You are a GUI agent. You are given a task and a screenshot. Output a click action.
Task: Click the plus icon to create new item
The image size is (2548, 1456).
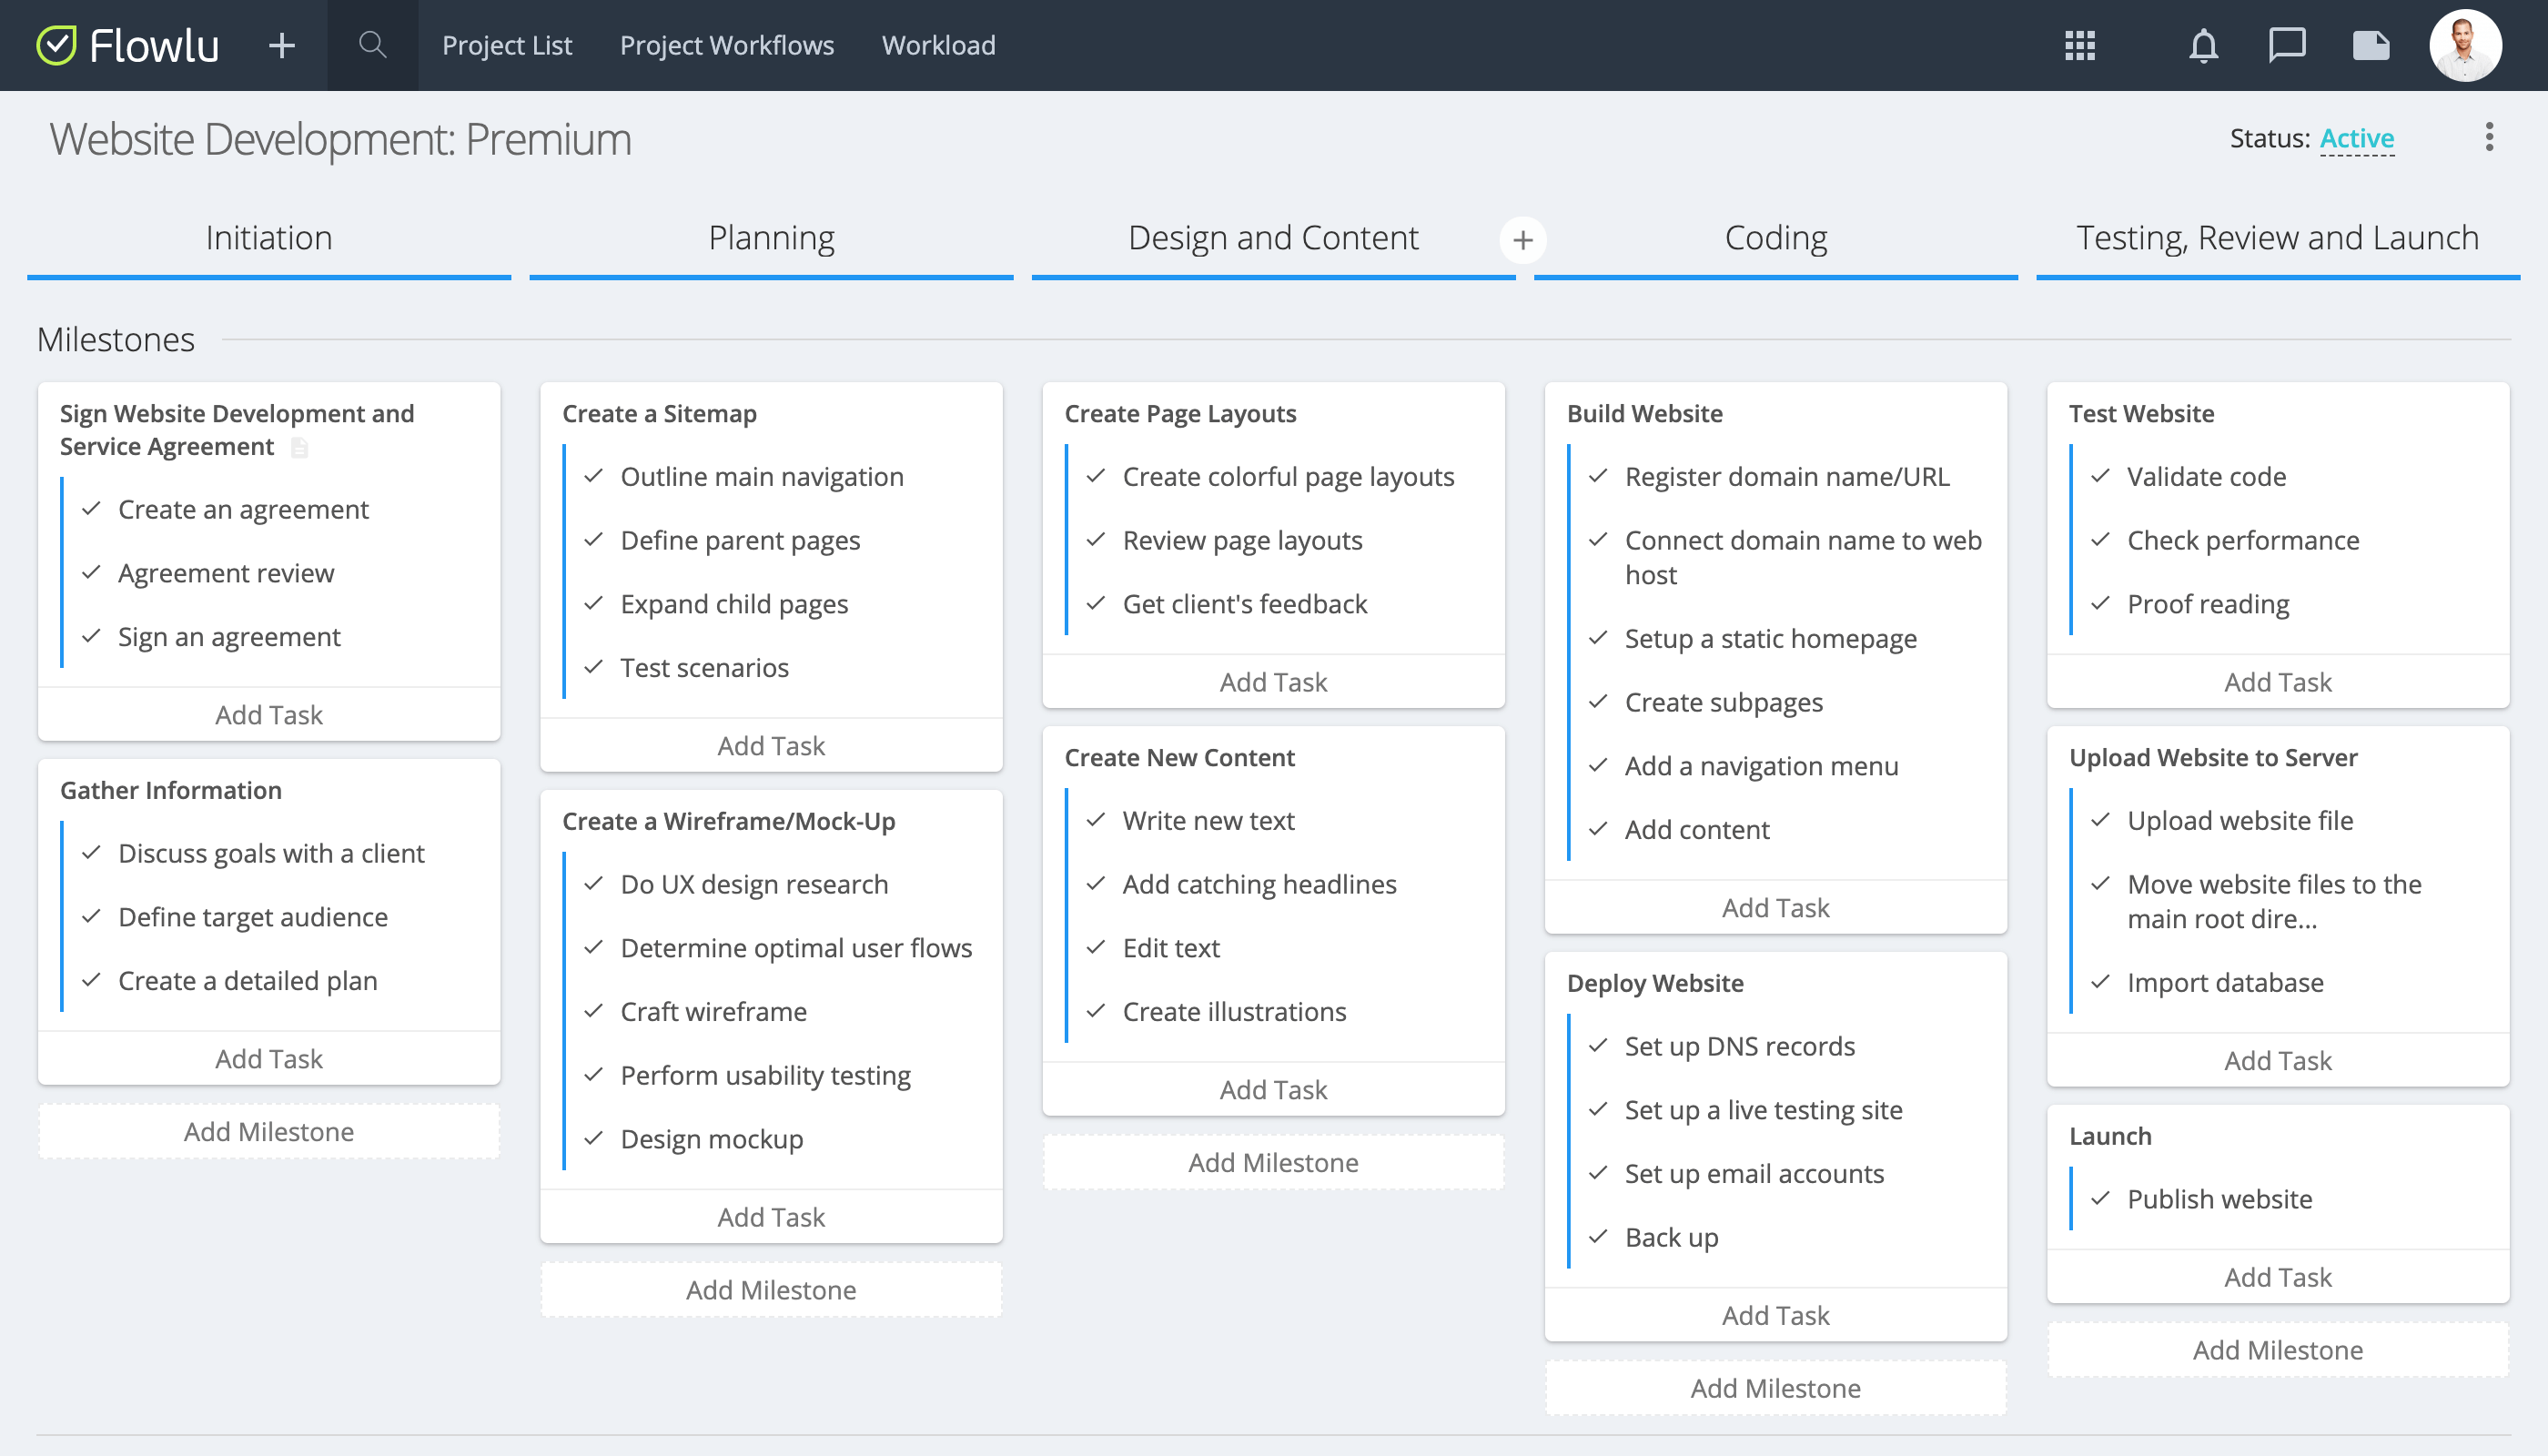pyautogui.click(x=281, y=45)
